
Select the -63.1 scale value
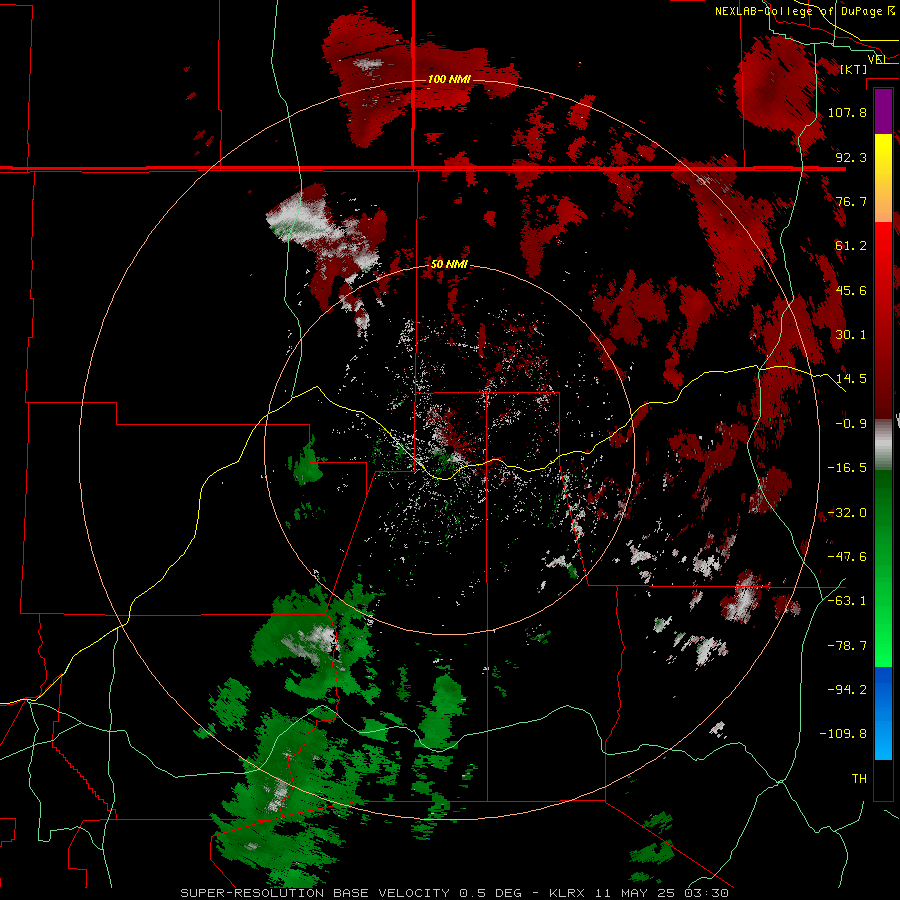point(847,601)
